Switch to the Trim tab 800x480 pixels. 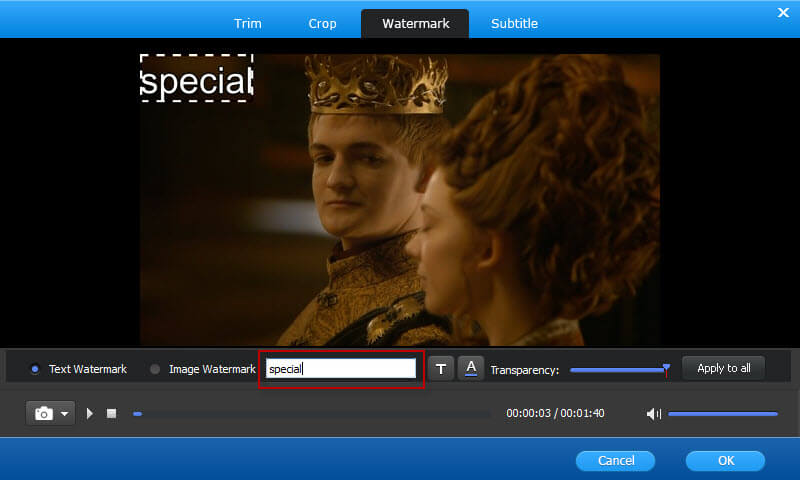tap(247, 23)
